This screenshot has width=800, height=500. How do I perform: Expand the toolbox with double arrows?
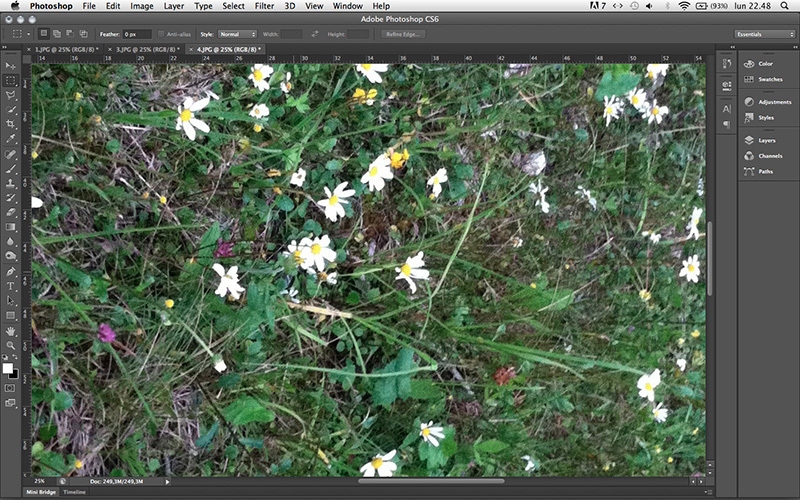5,47
